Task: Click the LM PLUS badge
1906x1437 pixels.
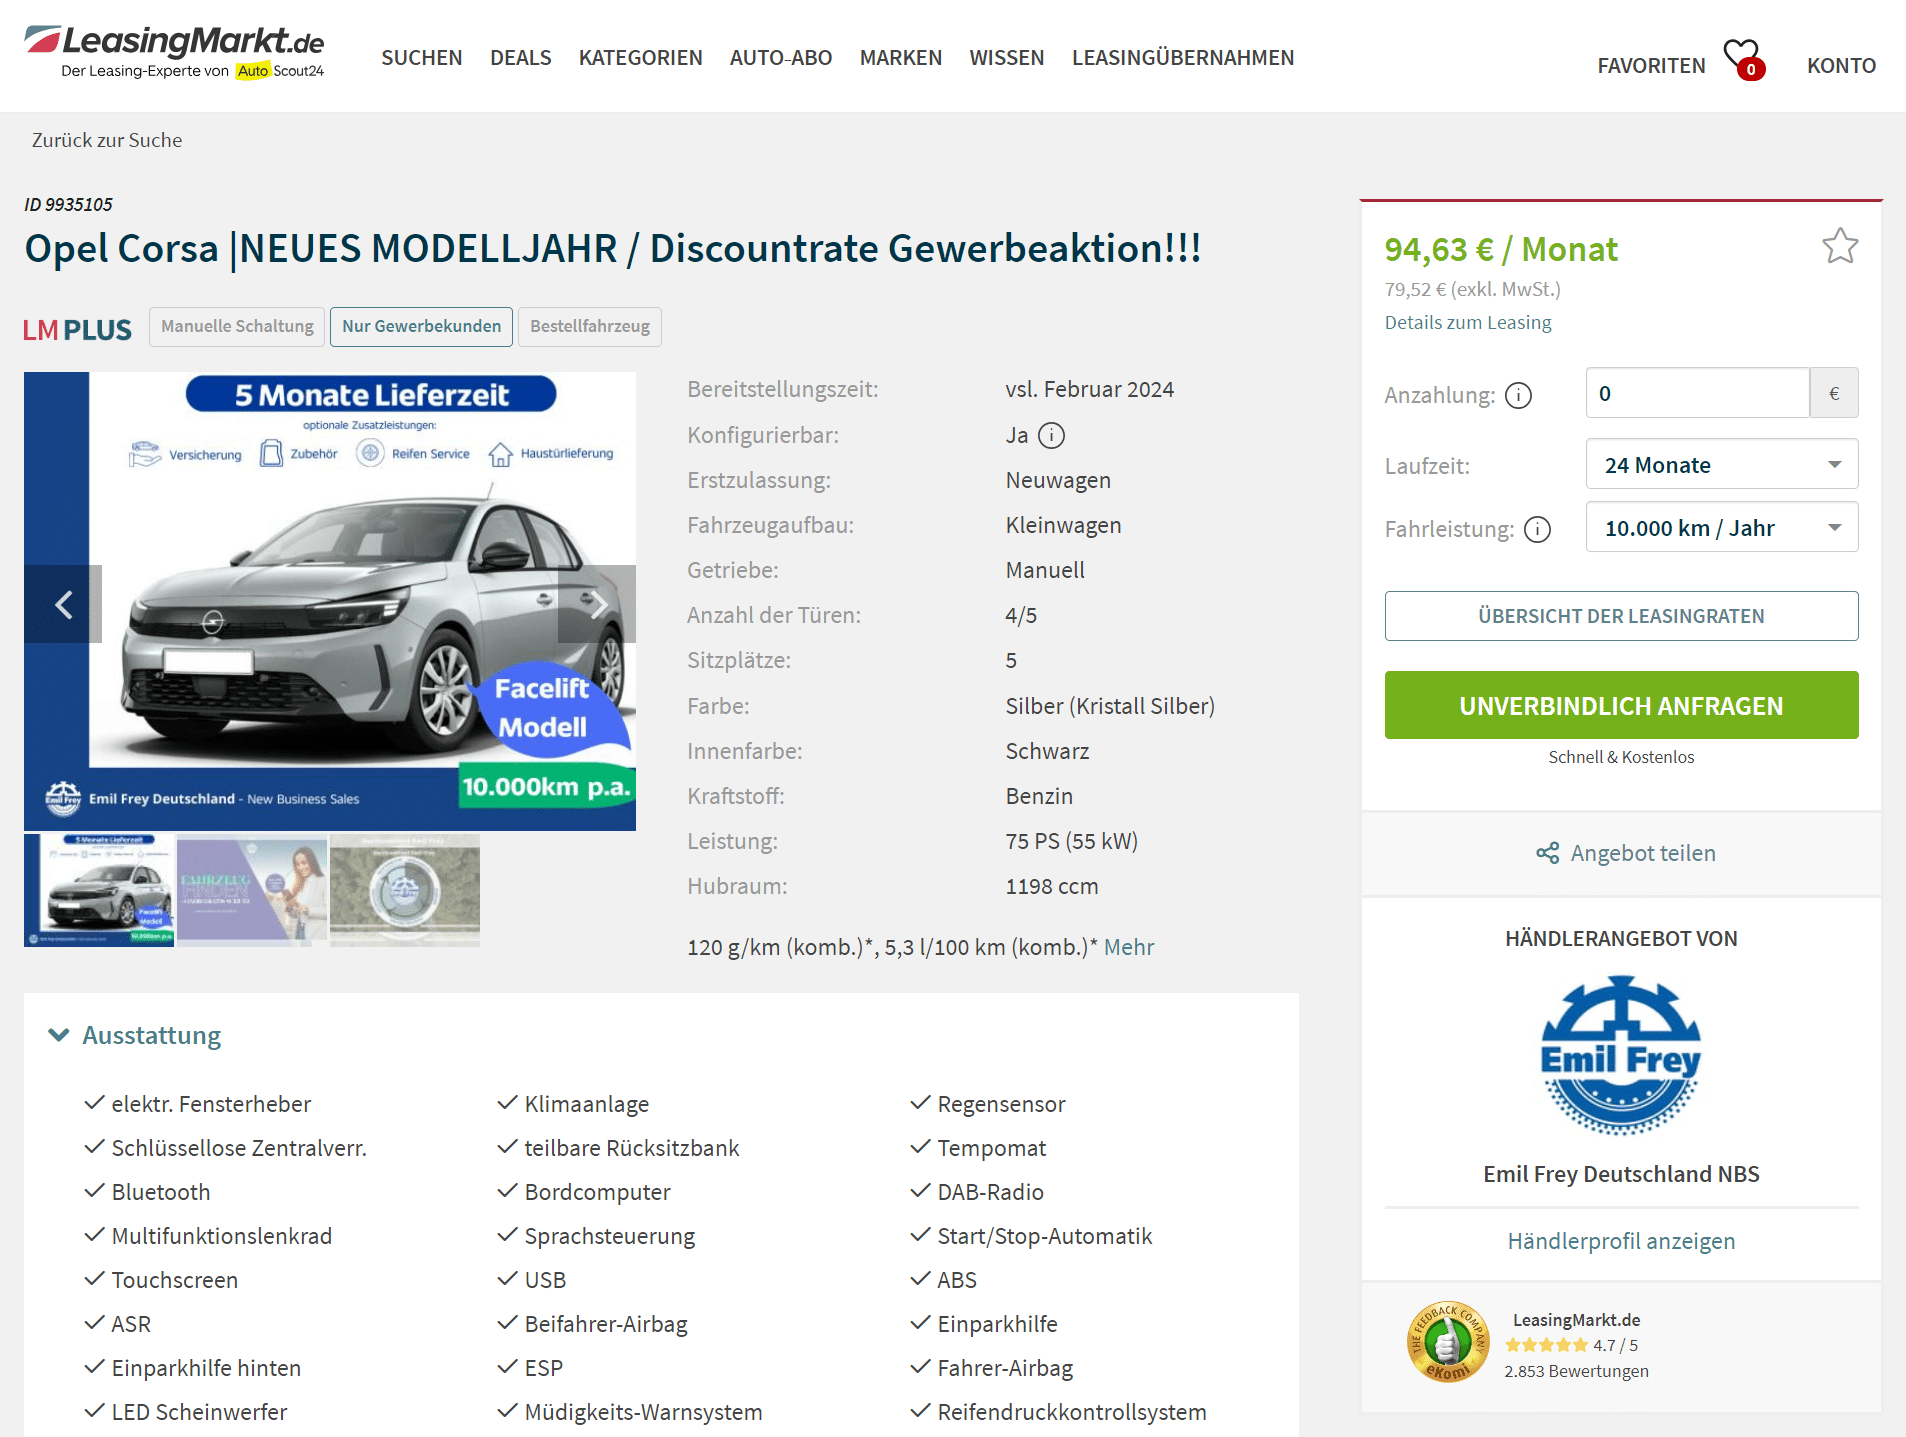Action: pos(77,330)
